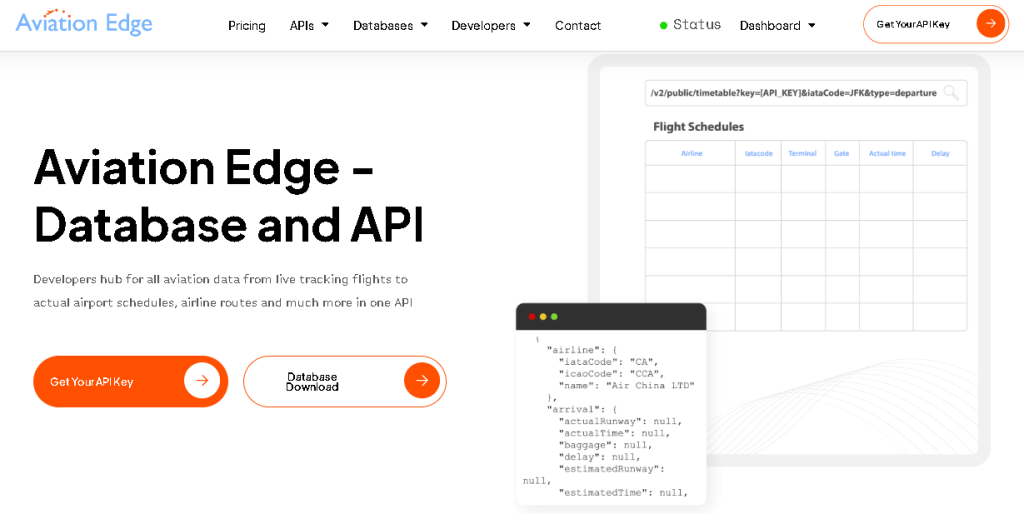Image resolution: width=1024 pixels, height=514 pixels.
Task: Click the "Air China LTD" name line
Action: (627, 385)
